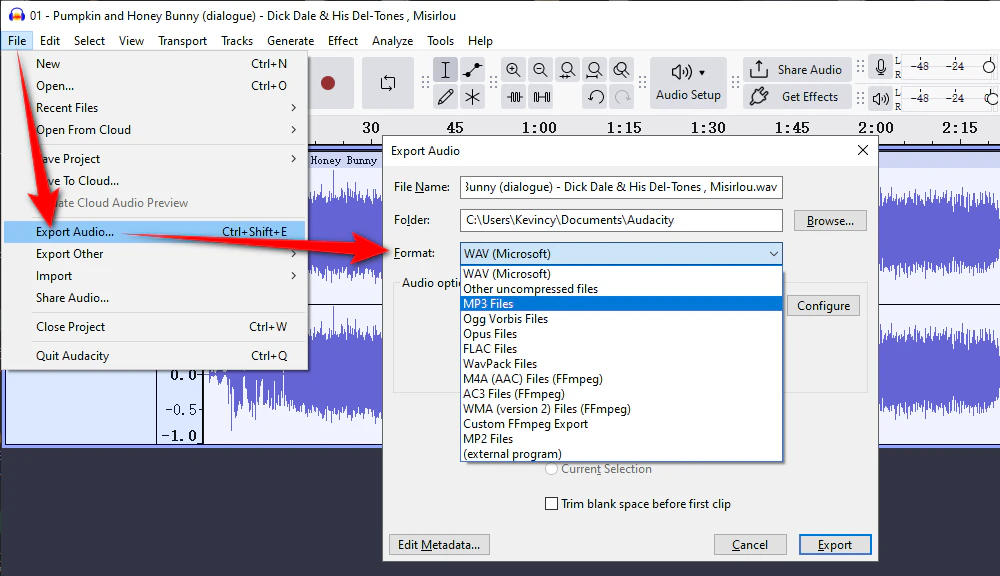
Task: Click Silence audio selection icon
Action: (x=541, y=97)
